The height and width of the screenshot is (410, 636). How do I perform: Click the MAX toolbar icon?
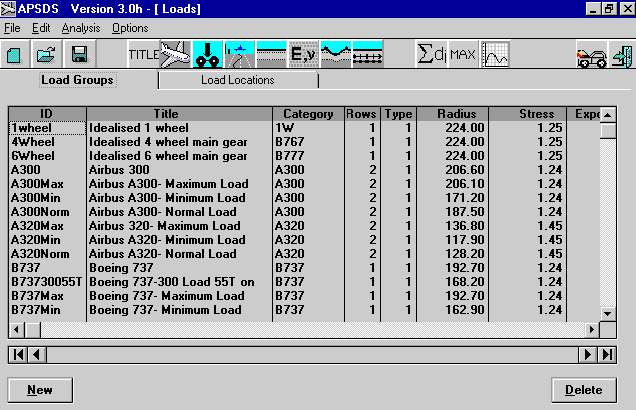463,54
